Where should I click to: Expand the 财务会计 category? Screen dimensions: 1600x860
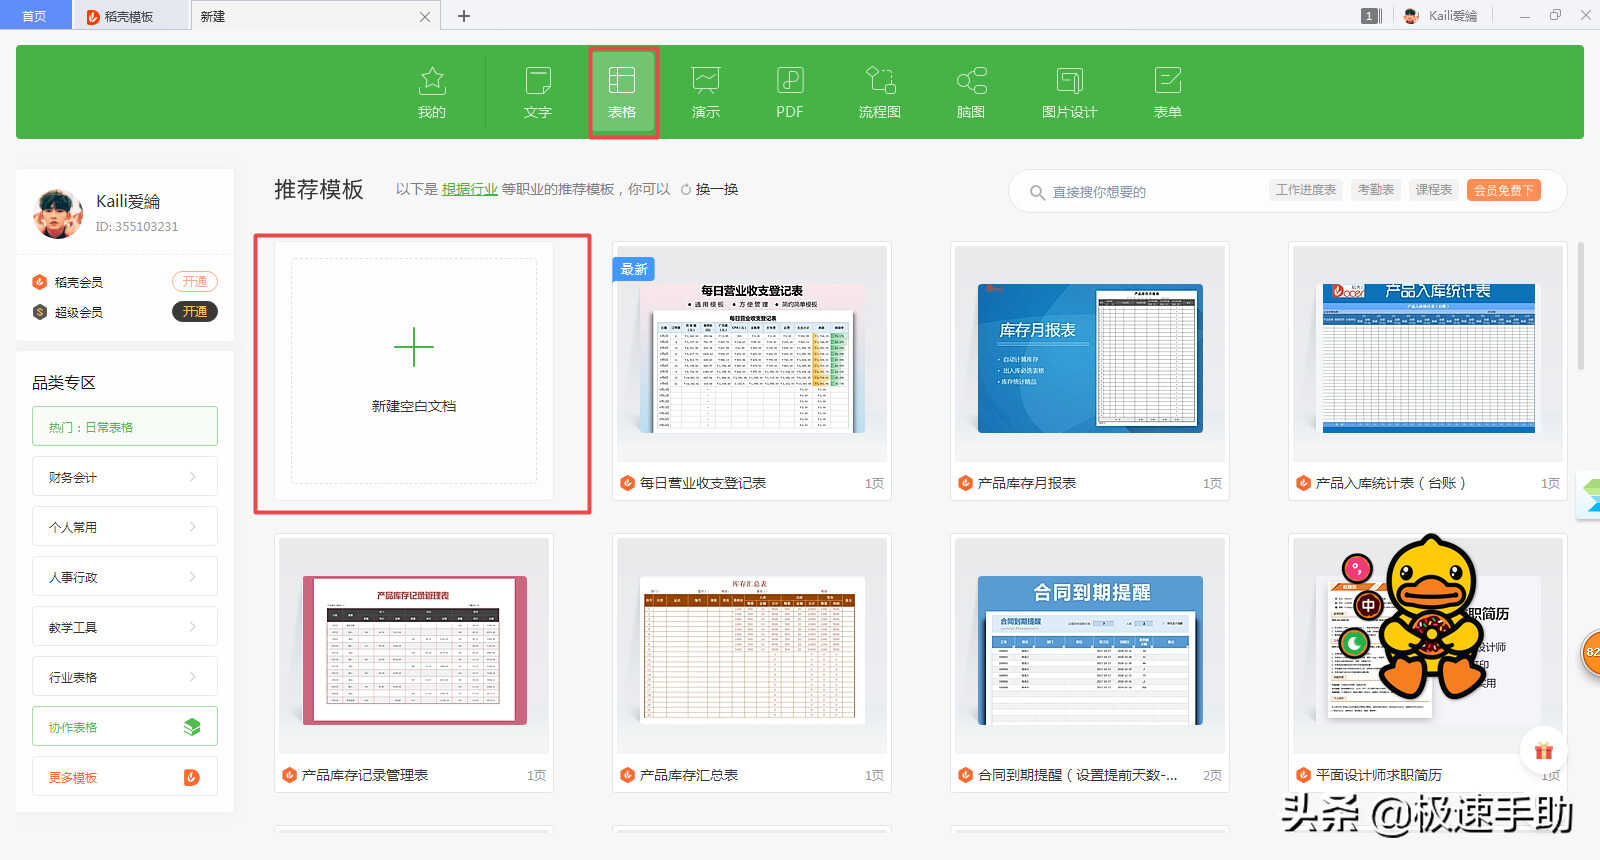[125, 477]
